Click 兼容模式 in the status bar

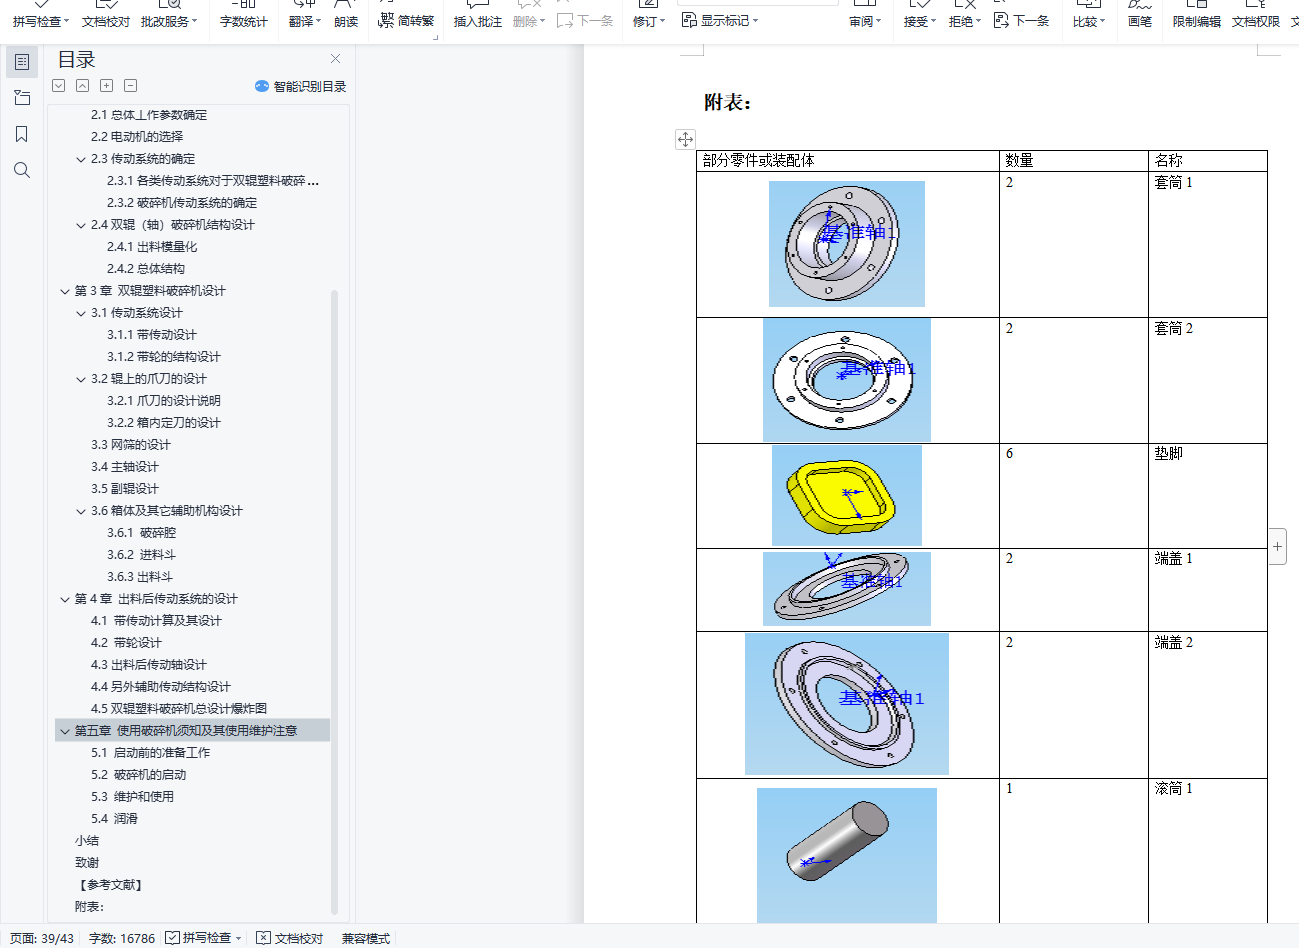[x=366, y=938]
